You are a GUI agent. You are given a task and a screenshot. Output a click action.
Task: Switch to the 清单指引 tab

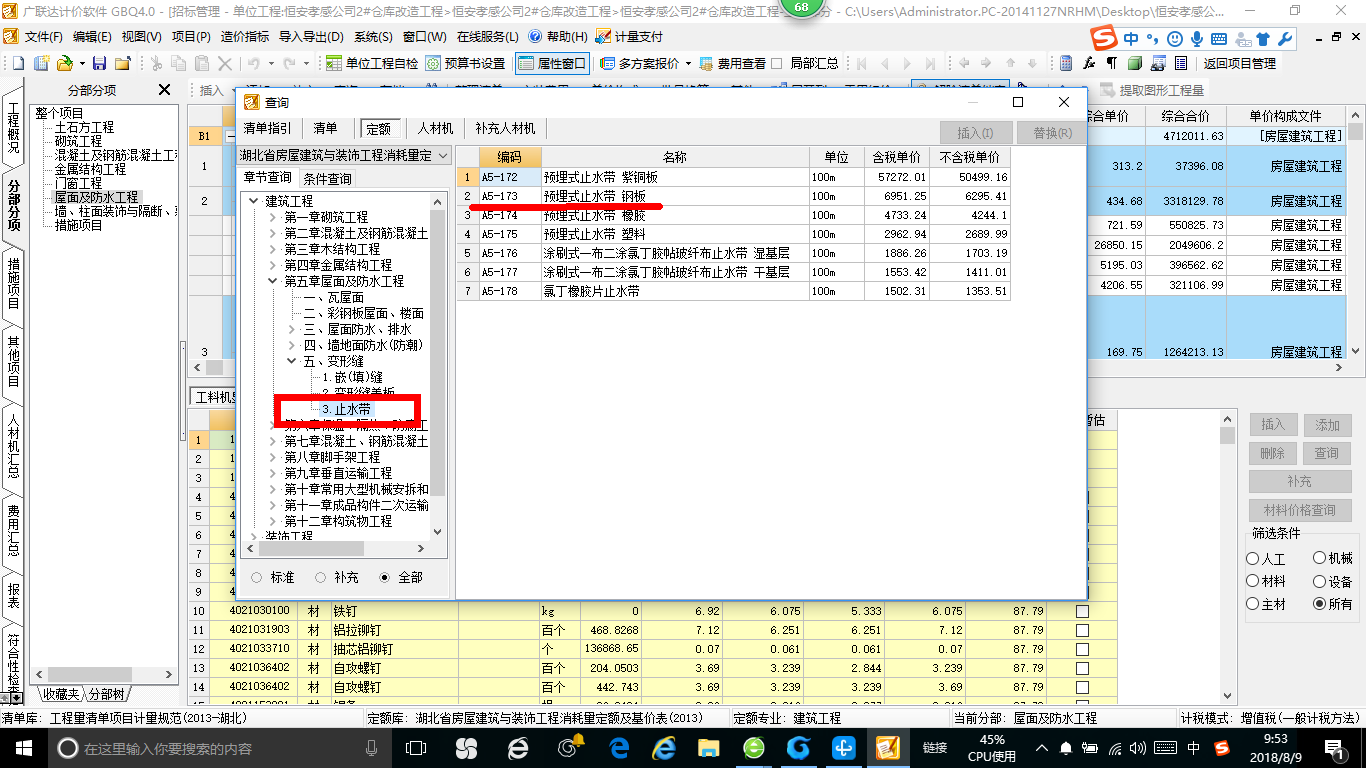pyautogui.click(x=268, y=129)
